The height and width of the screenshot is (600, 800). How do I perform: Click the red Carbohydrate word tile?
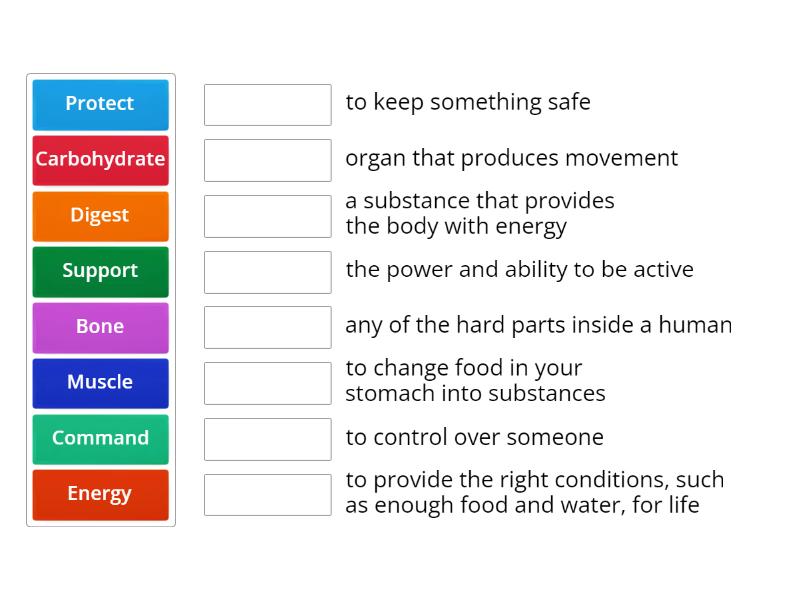coord(100,160)
